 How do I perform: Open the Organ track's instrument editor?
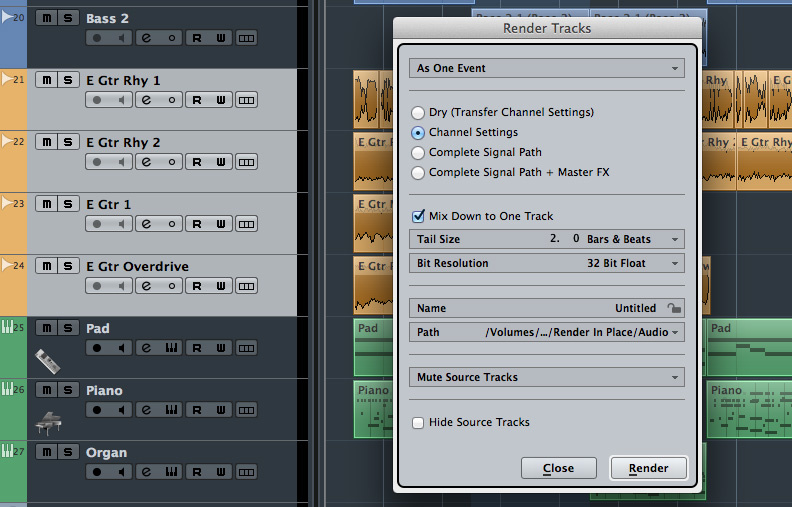[x=172, y=472]
